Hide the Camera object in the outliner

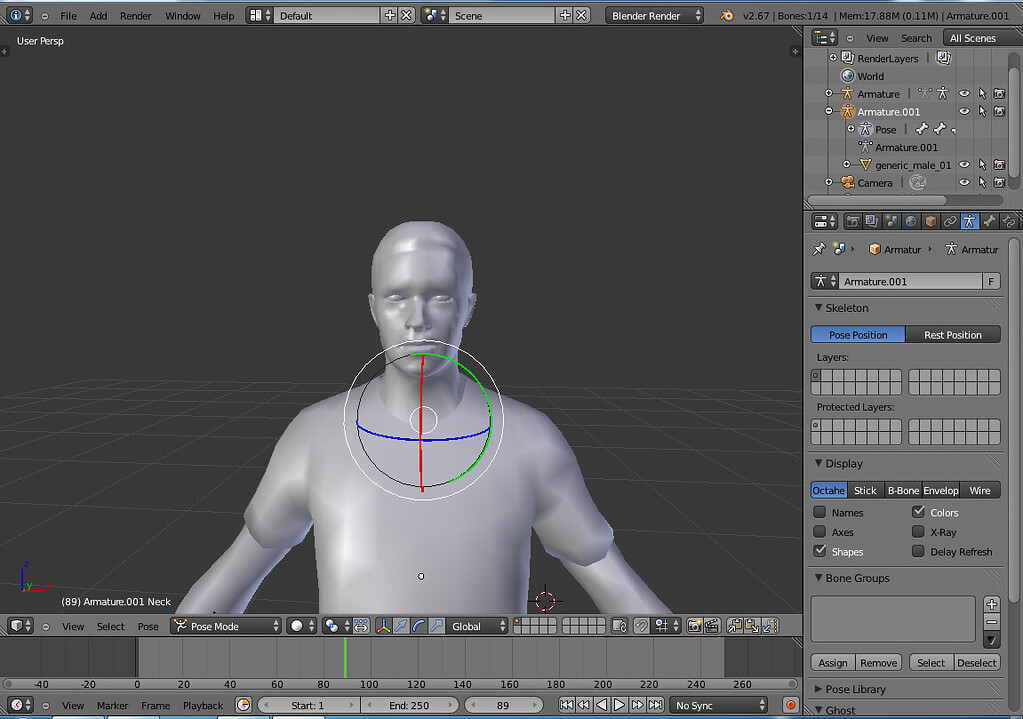coord(963,182)
